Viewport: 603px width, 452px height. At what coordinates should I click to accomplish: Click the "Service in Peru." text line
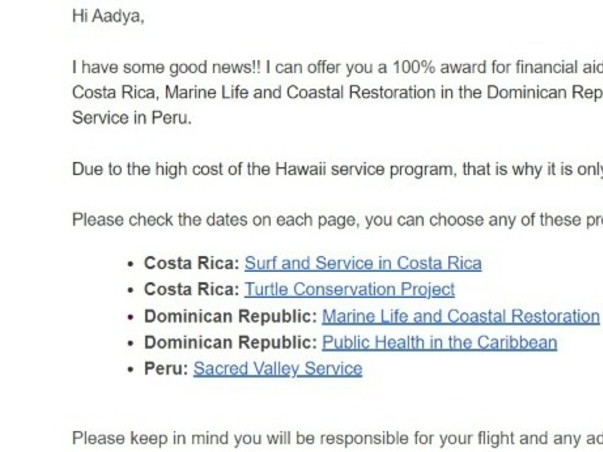131,118
